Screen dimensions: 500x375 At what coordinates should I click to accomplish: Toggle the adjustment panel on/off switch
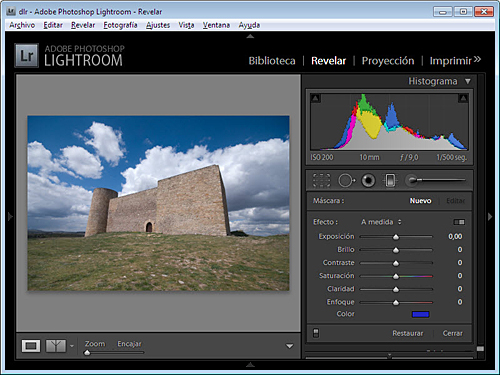(316, 333)
